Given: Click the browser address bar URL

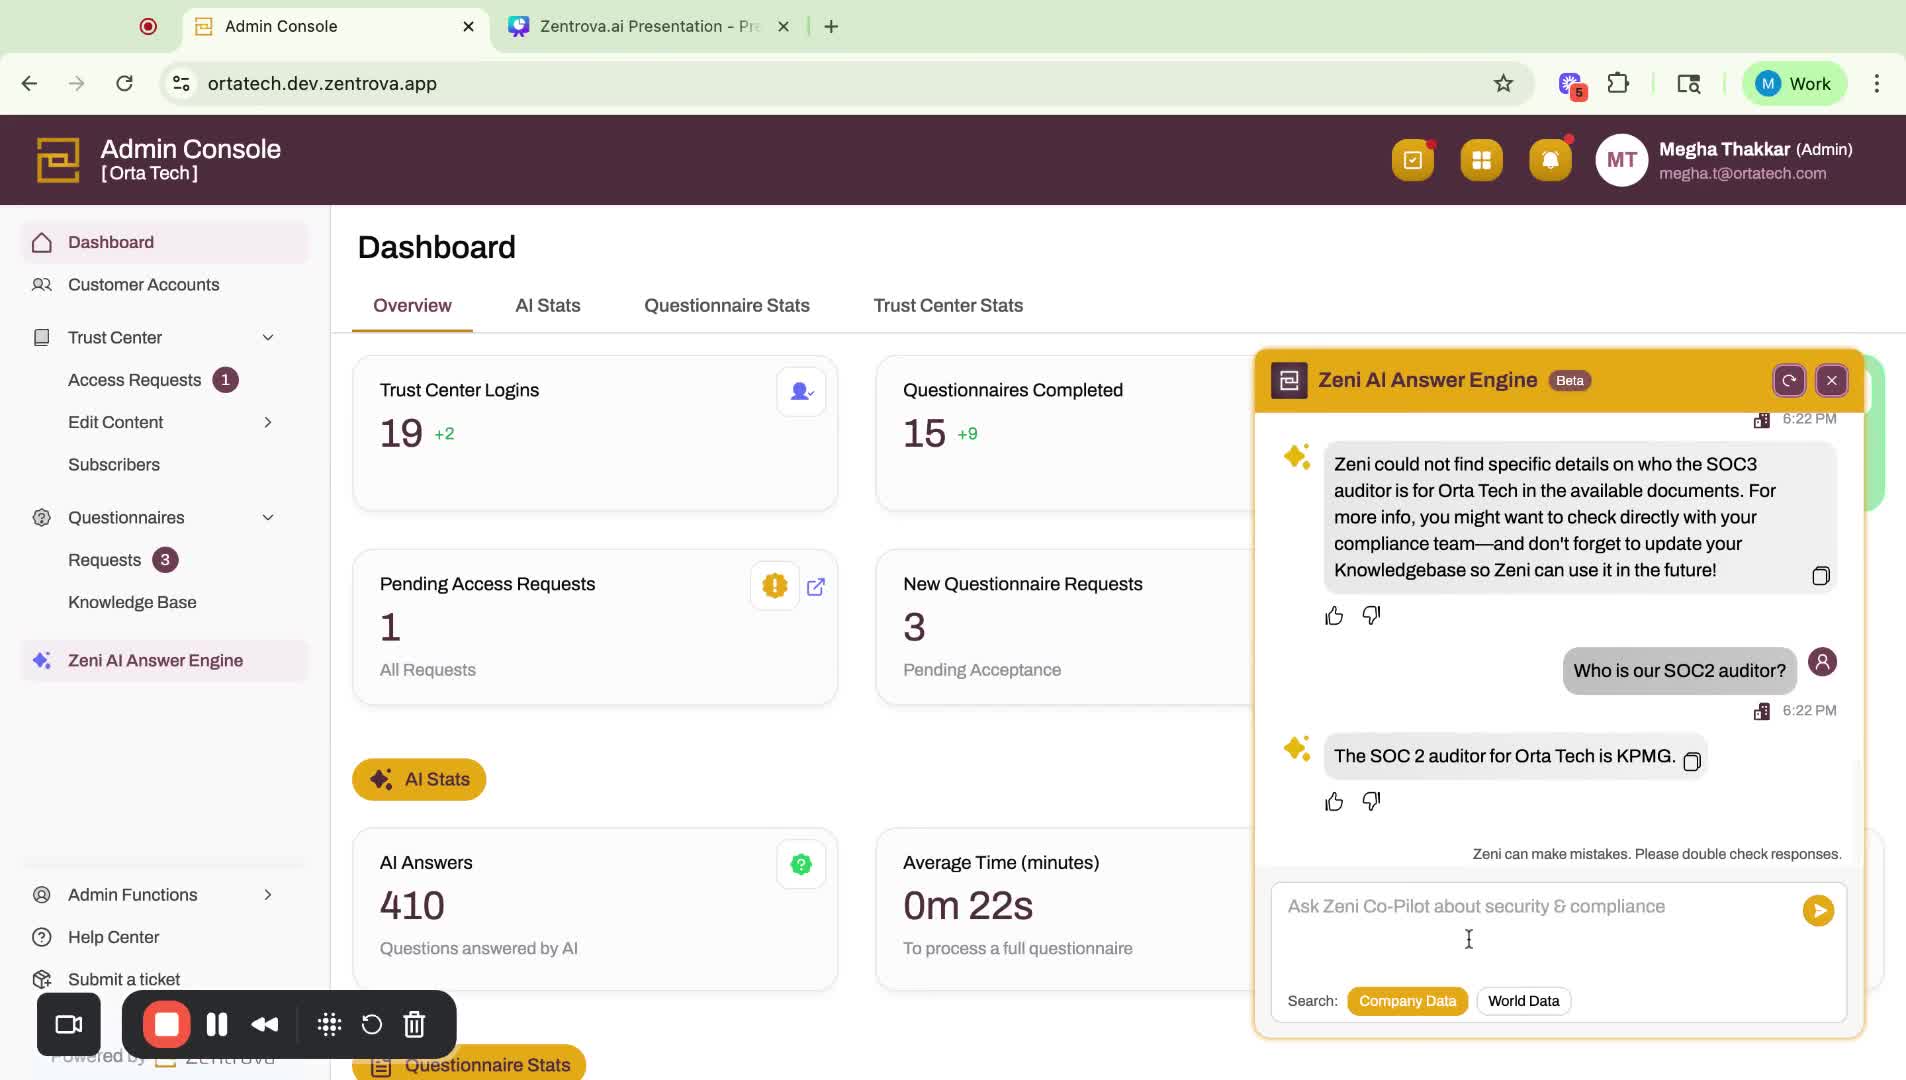Looking at the screenshot, I should [322, 84].
